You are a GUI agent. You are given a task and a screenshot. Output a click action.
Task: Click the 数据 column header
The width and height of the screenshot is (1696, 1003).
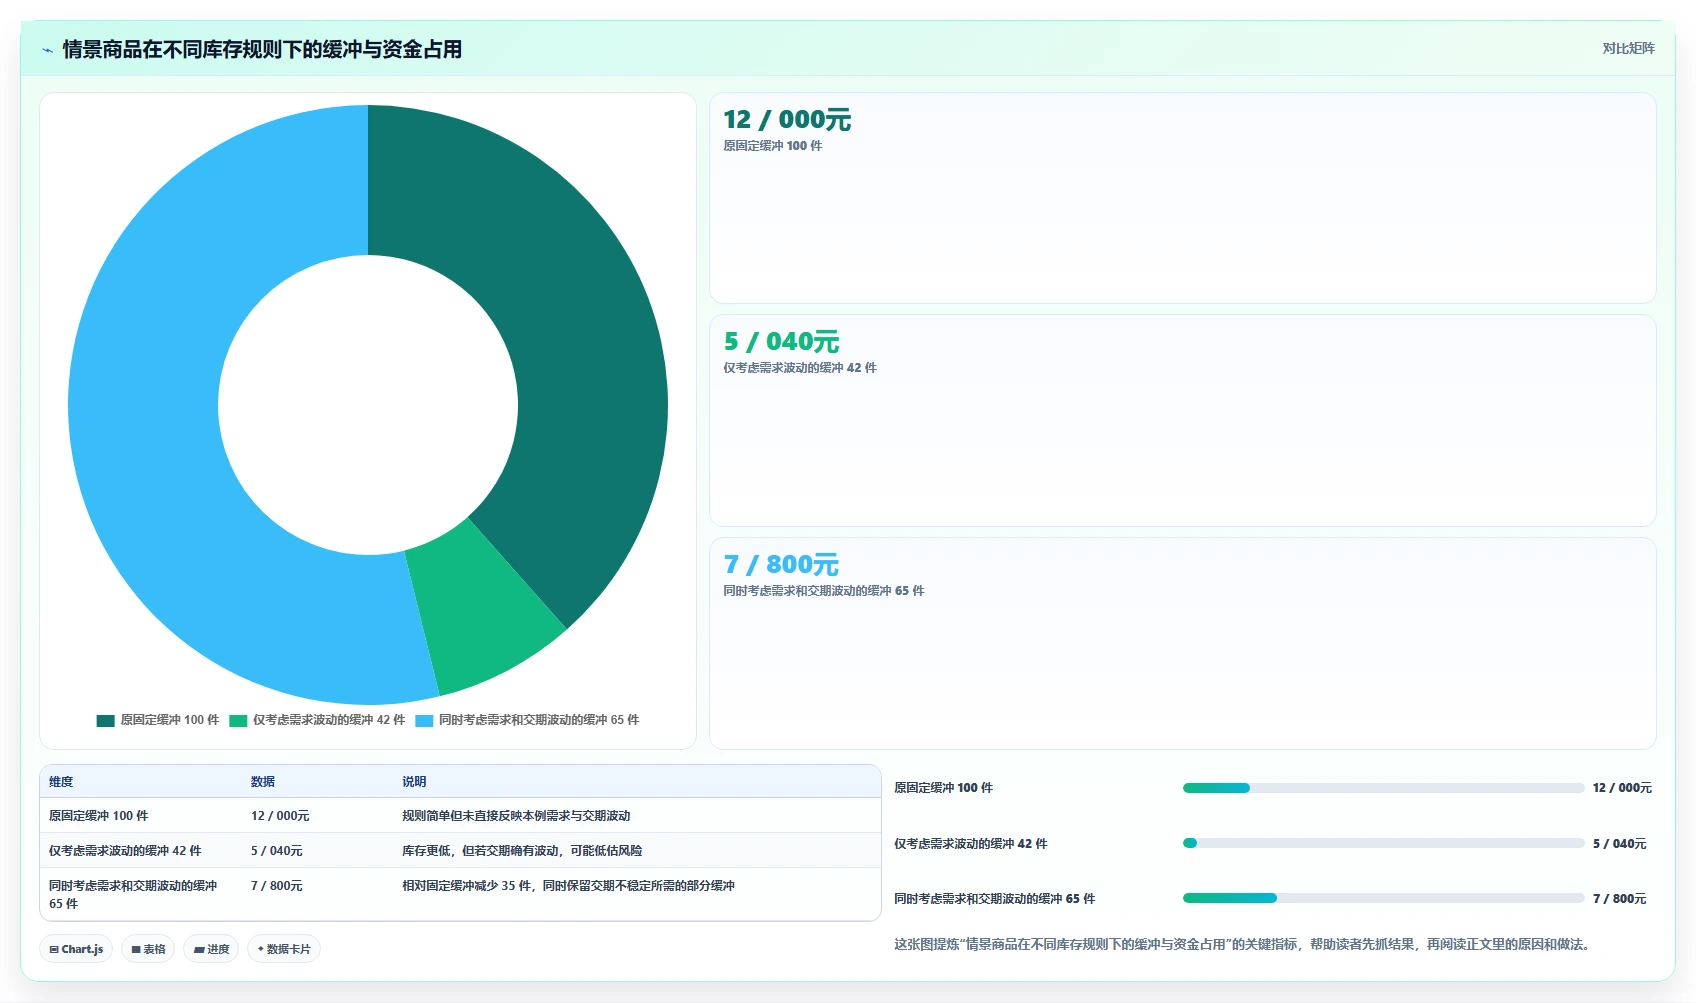[x=263, y=782]
